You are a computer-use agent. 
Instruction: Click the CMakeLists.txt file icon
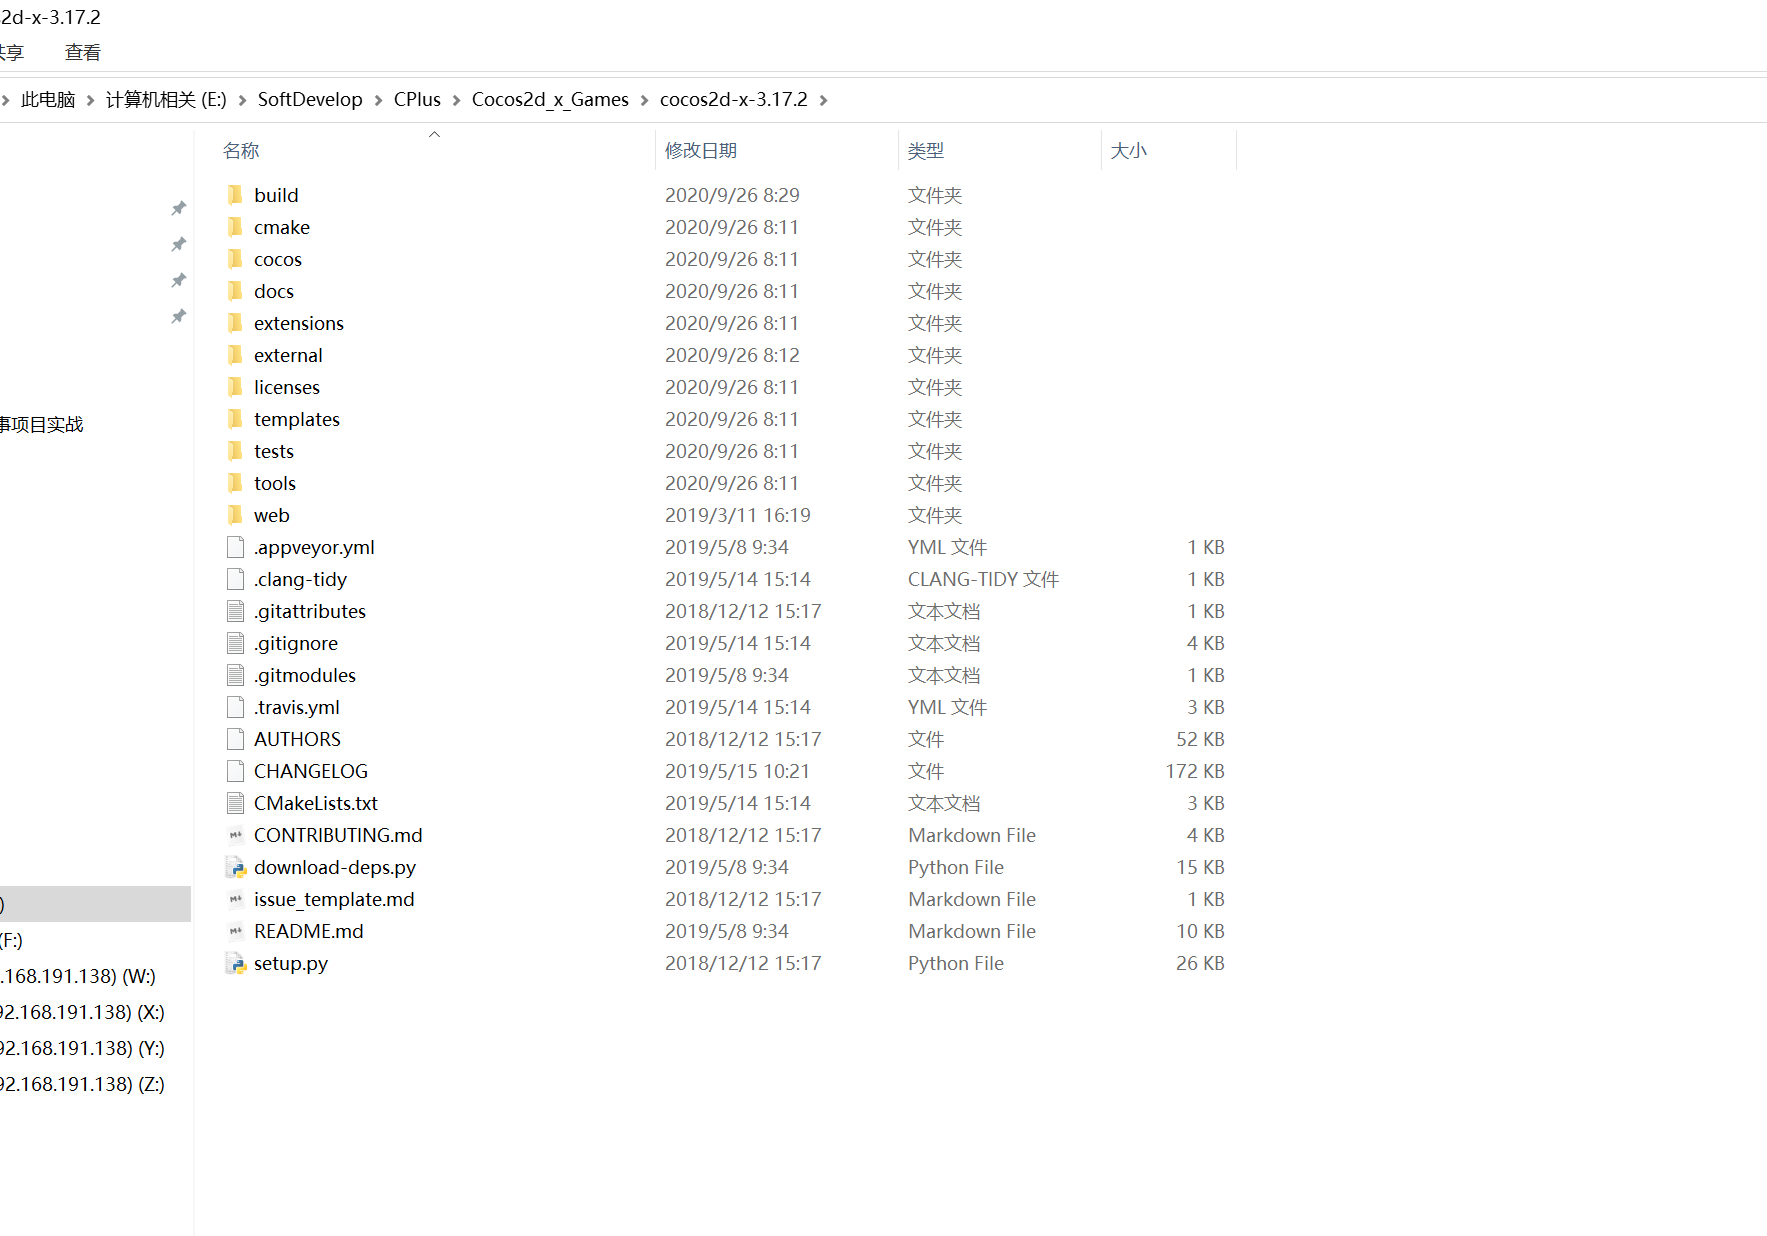pyautogui.click(x=235, y=802)
